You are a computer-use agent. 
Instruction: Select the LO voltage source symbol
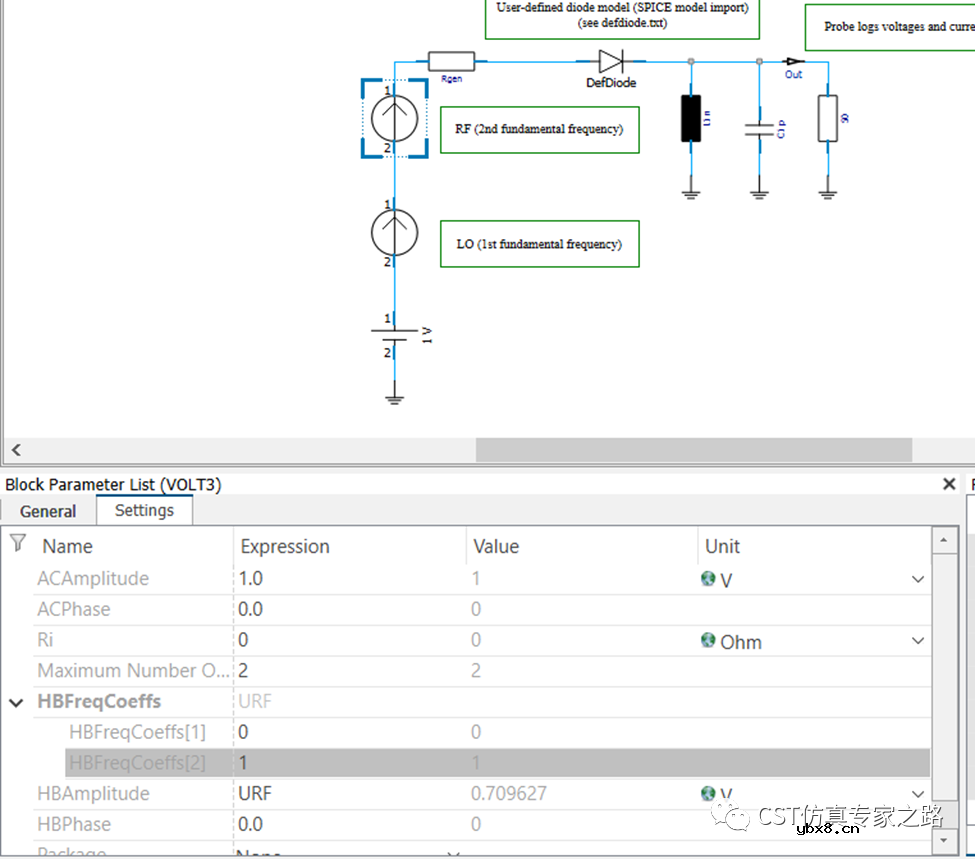pos(395,233)
